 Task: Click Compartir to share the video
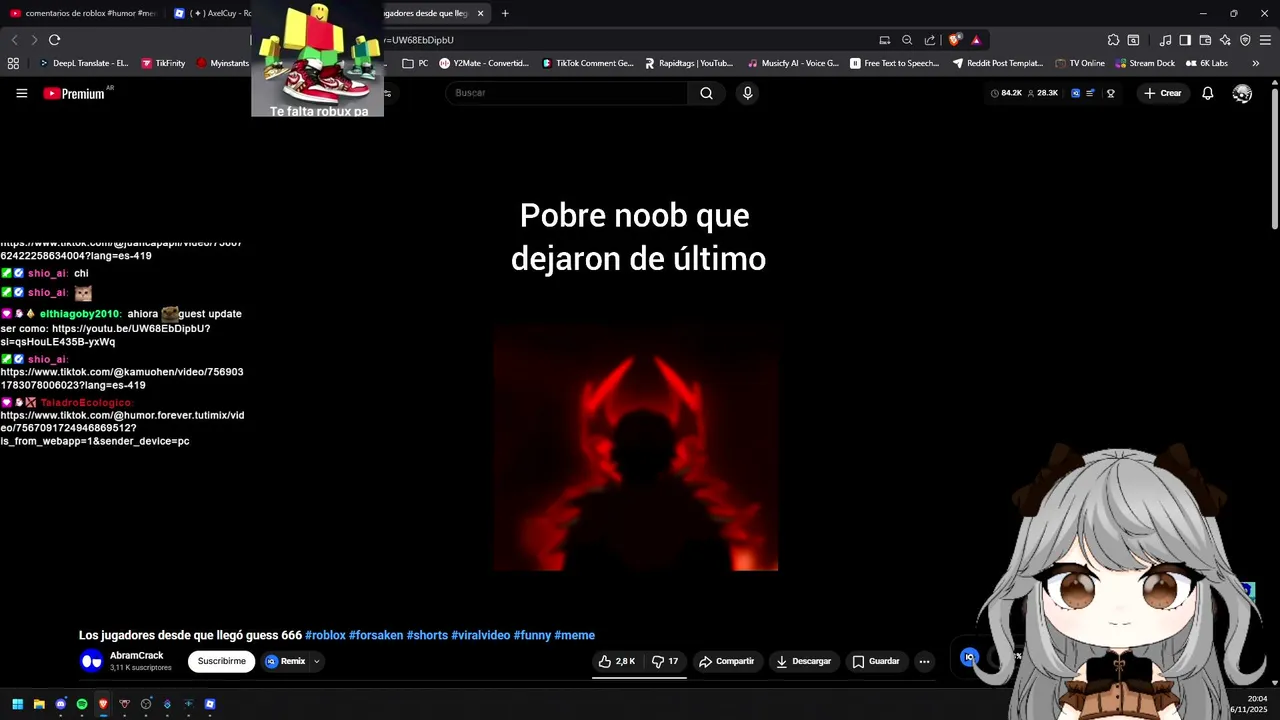coord(727,661)
